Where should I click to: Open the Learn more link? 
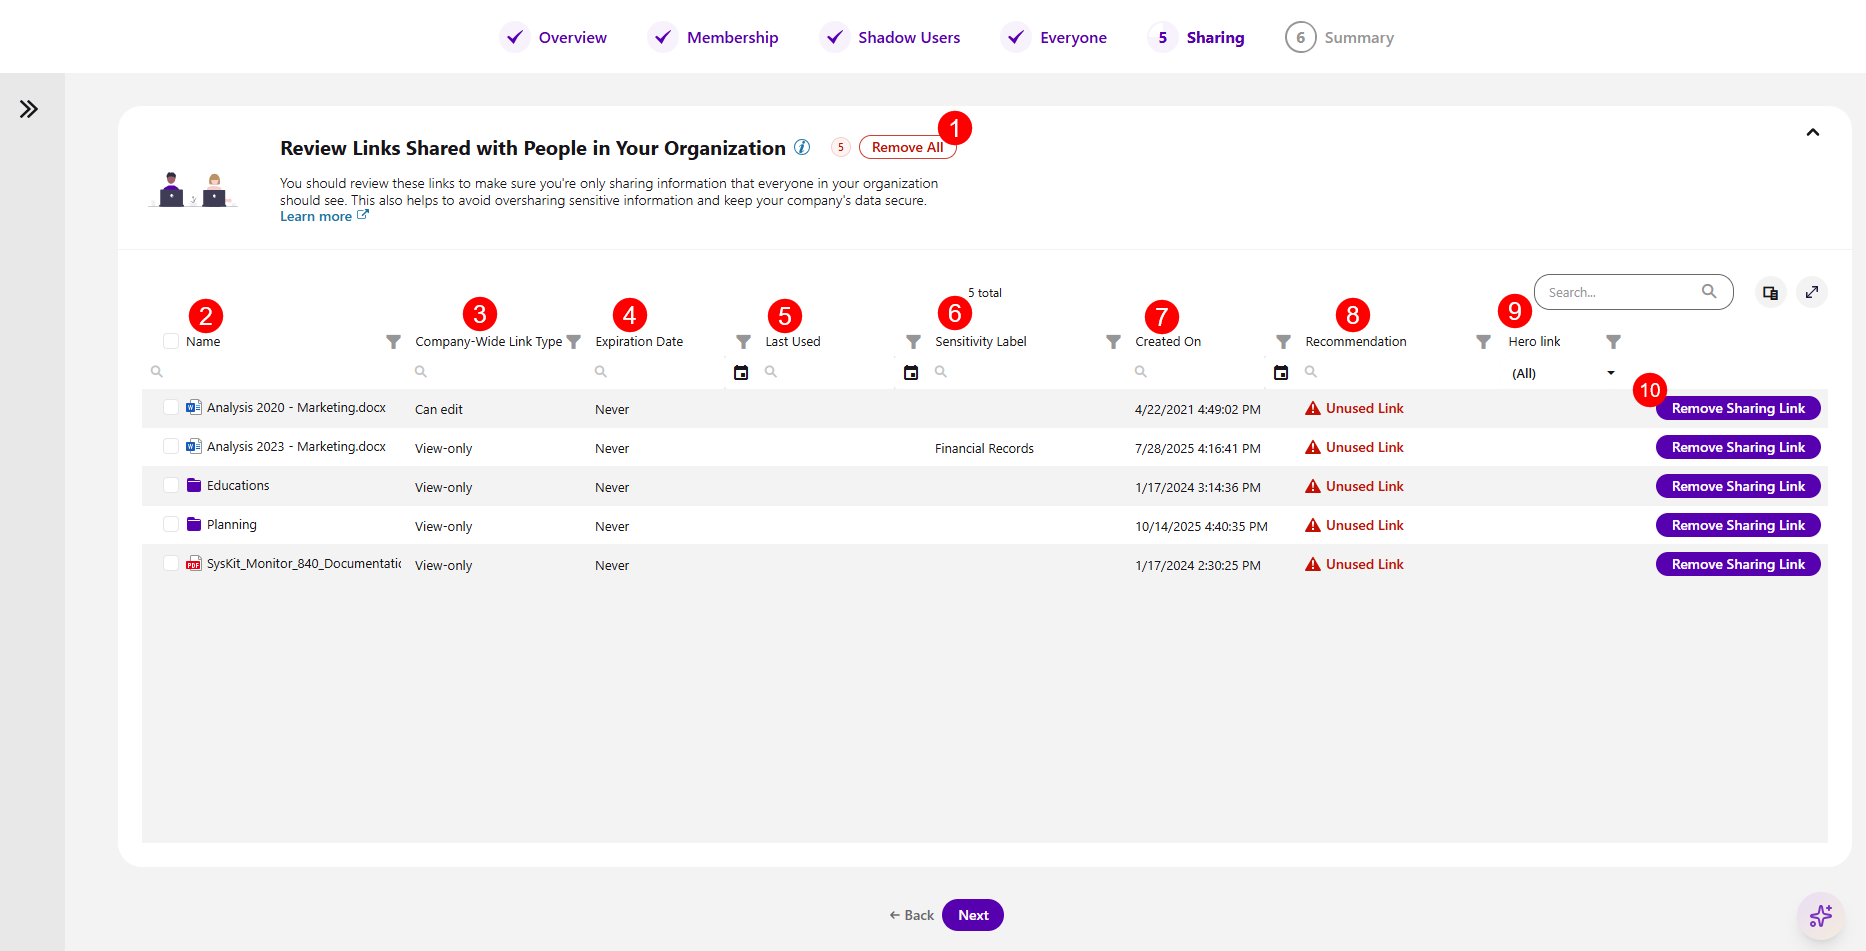(x=324, y=216)
